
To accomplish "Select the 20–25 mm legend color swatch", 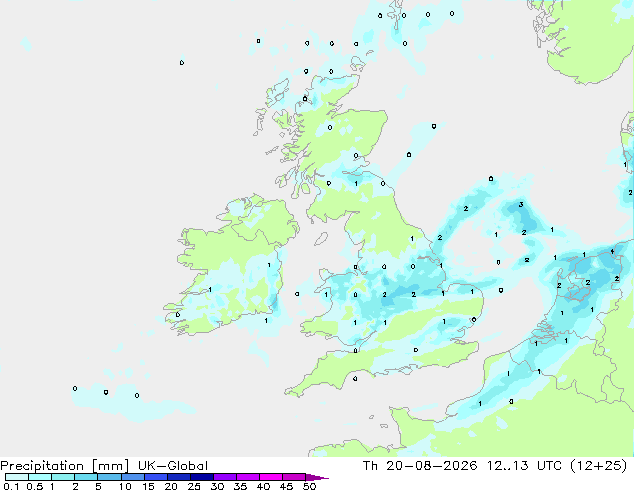I will pyautogui.click(x=178, y=477).
